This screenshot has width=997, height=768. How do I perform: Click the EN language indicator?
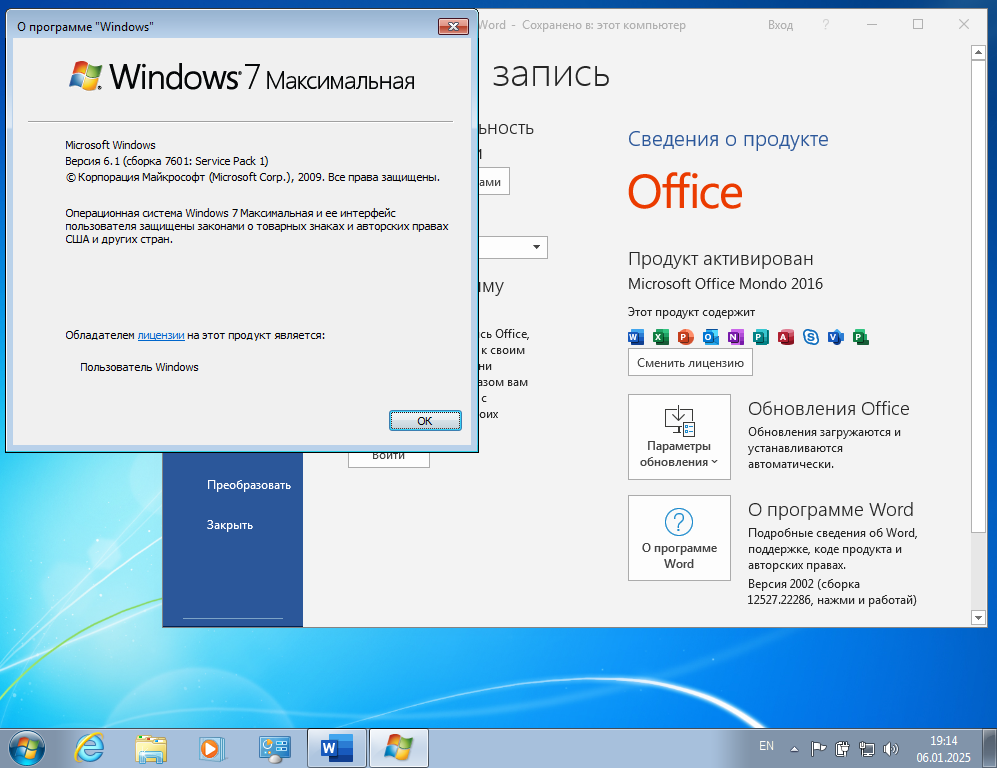click(766, 746)
